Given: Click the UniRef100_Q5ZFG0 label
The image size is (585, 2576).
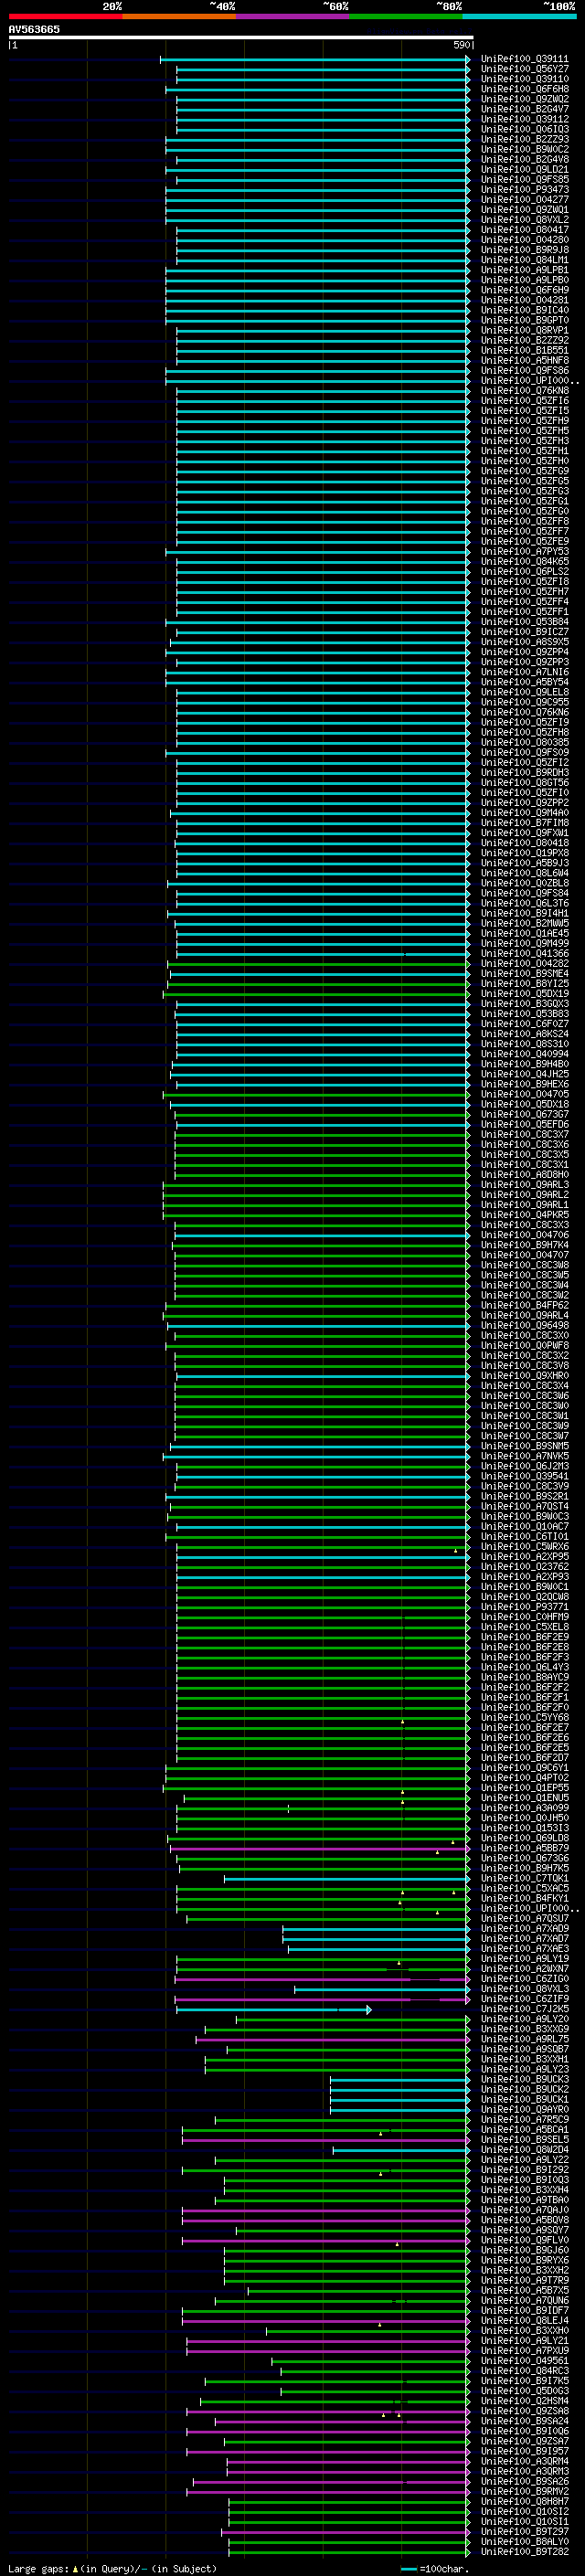Looking at the screenshot, I should (x=524, y=511).
